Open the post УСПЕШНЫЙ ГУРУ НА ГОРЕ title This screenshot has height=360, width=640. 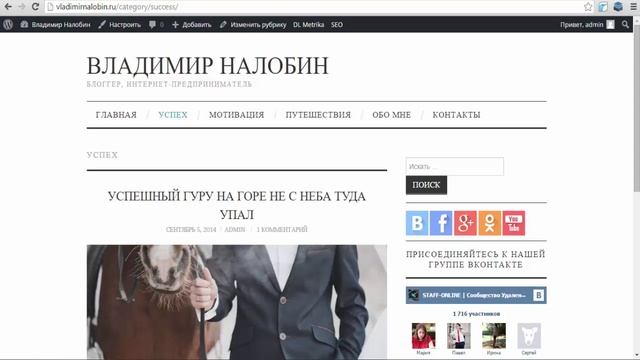click(237, 205)
